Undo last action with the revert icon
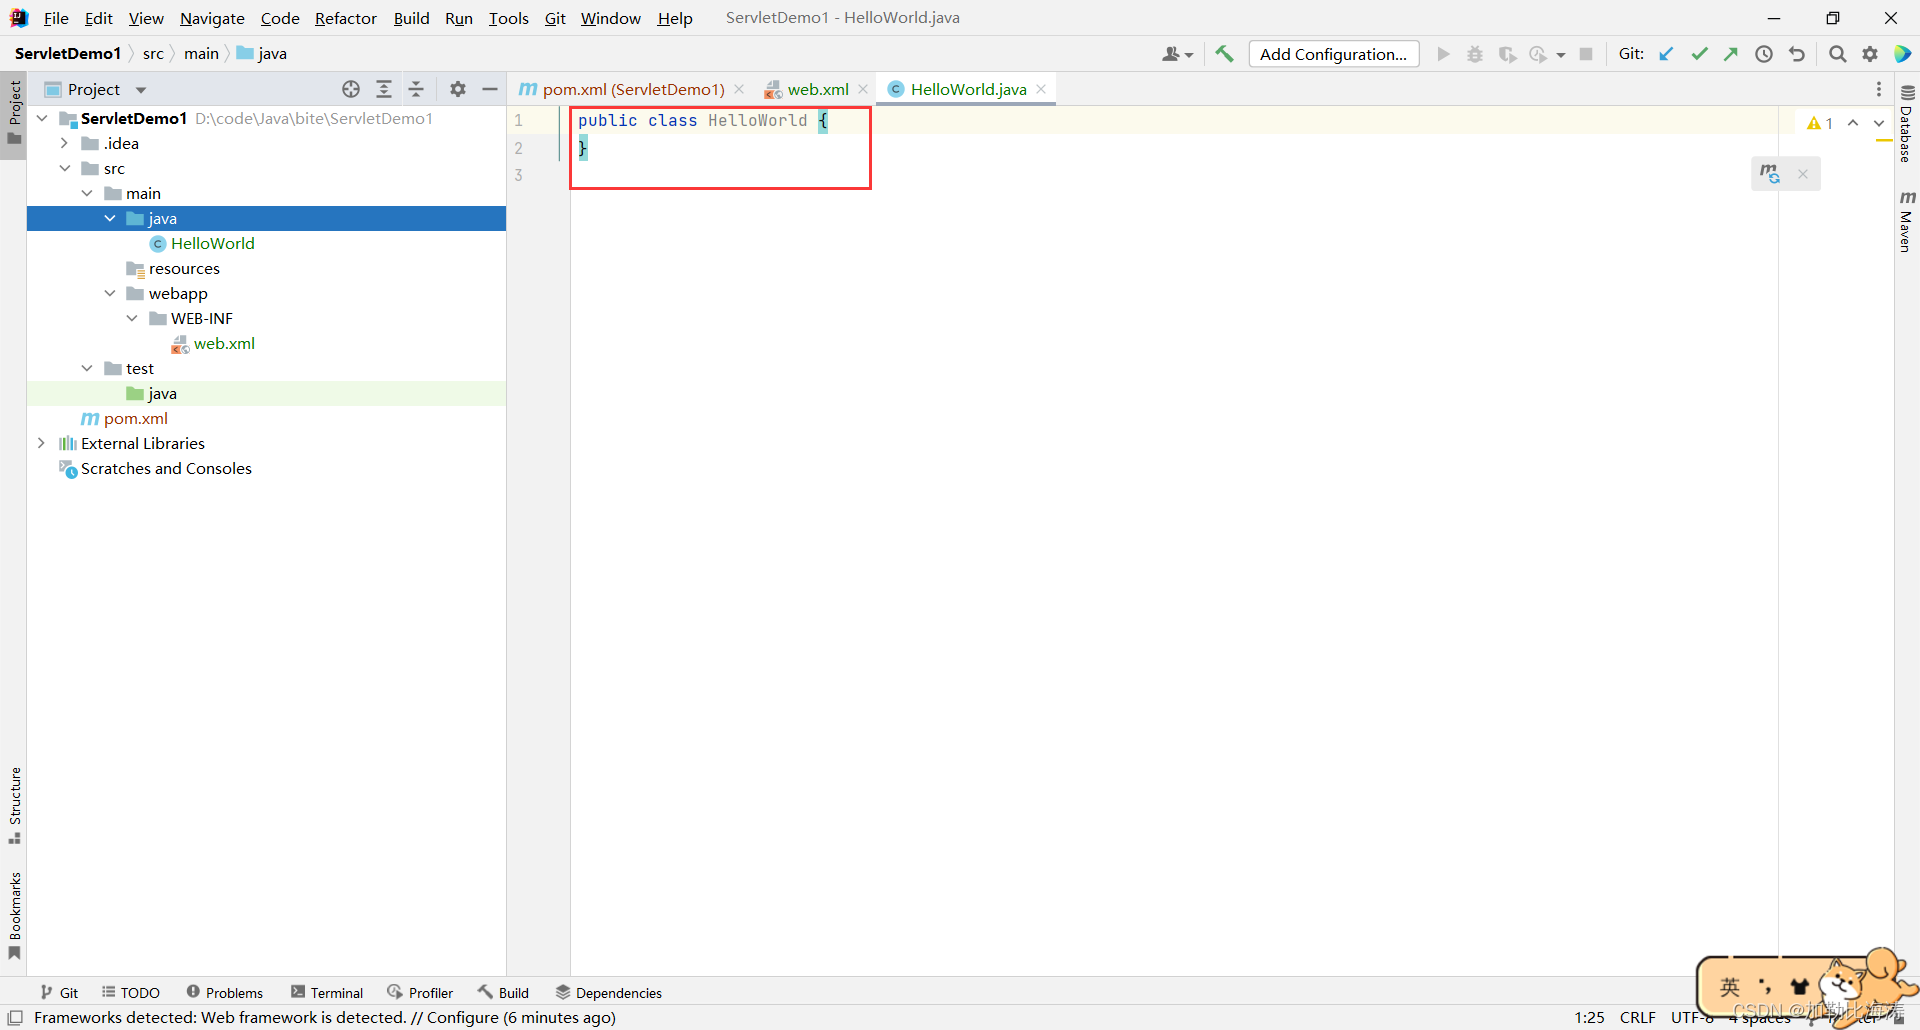Screen dimensions: 1920x1030 pos(1797,54)
